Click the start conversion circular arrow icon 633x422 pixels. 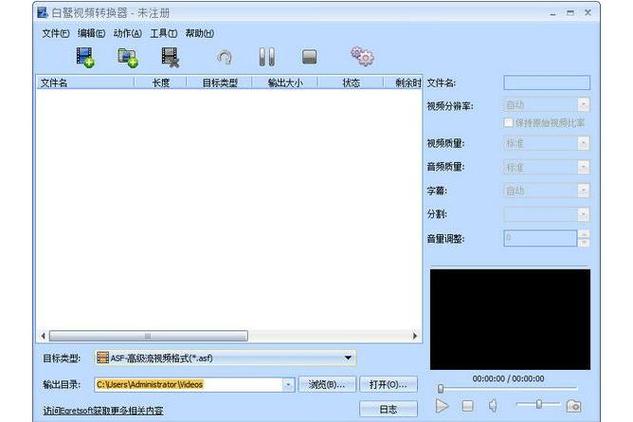click(224, 57)
